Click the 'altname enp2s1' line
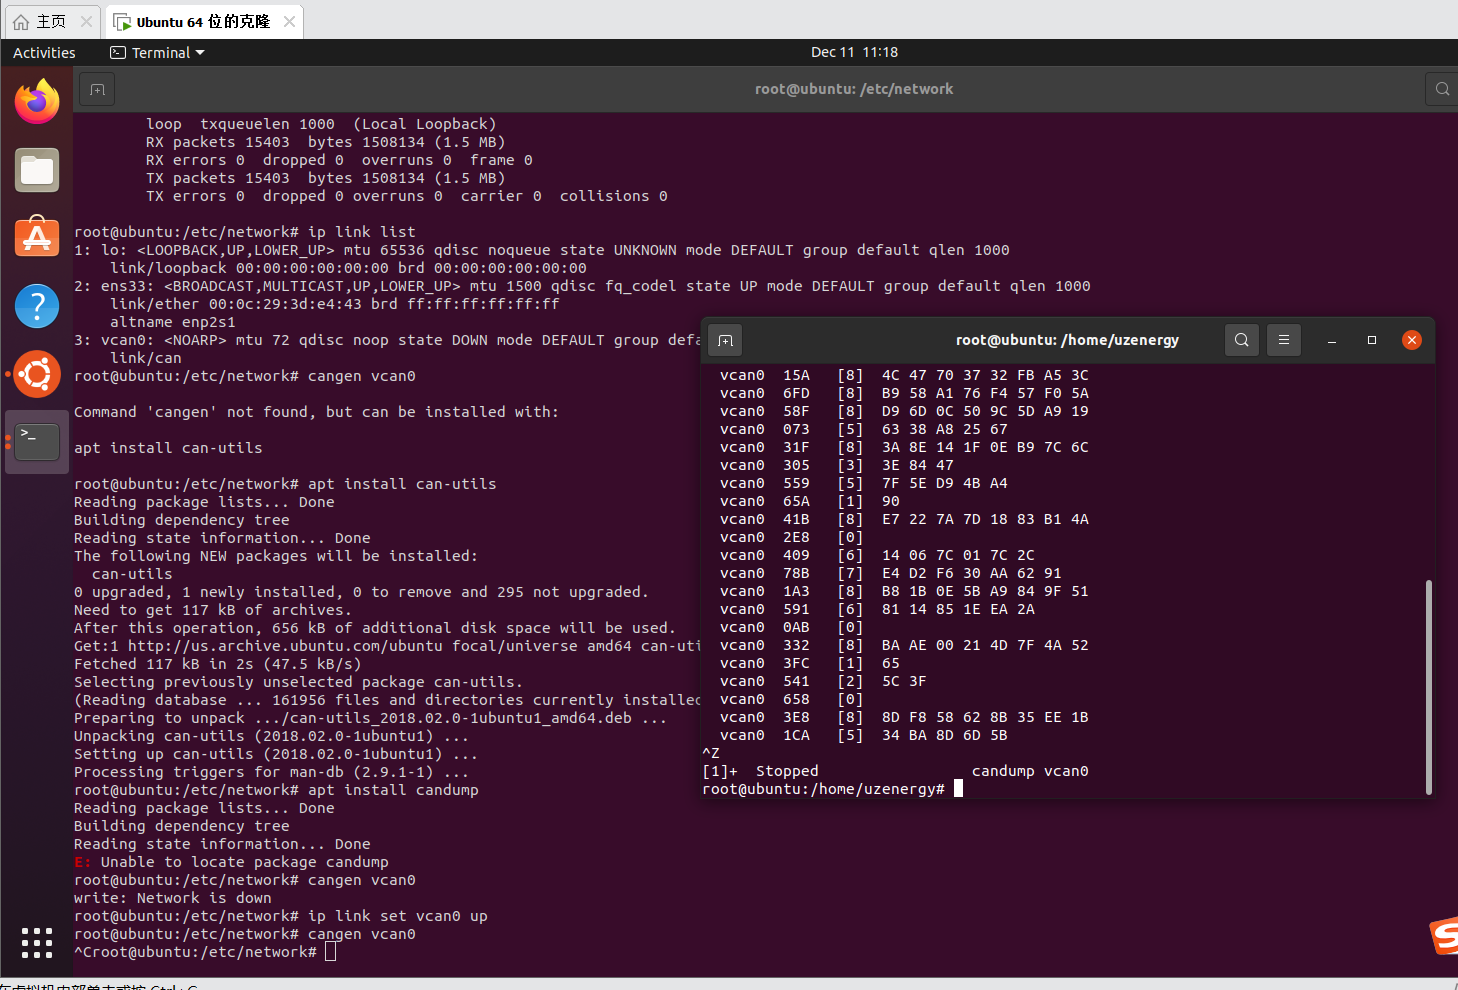This screenshot has height=990, width=1458. point(172,322)
